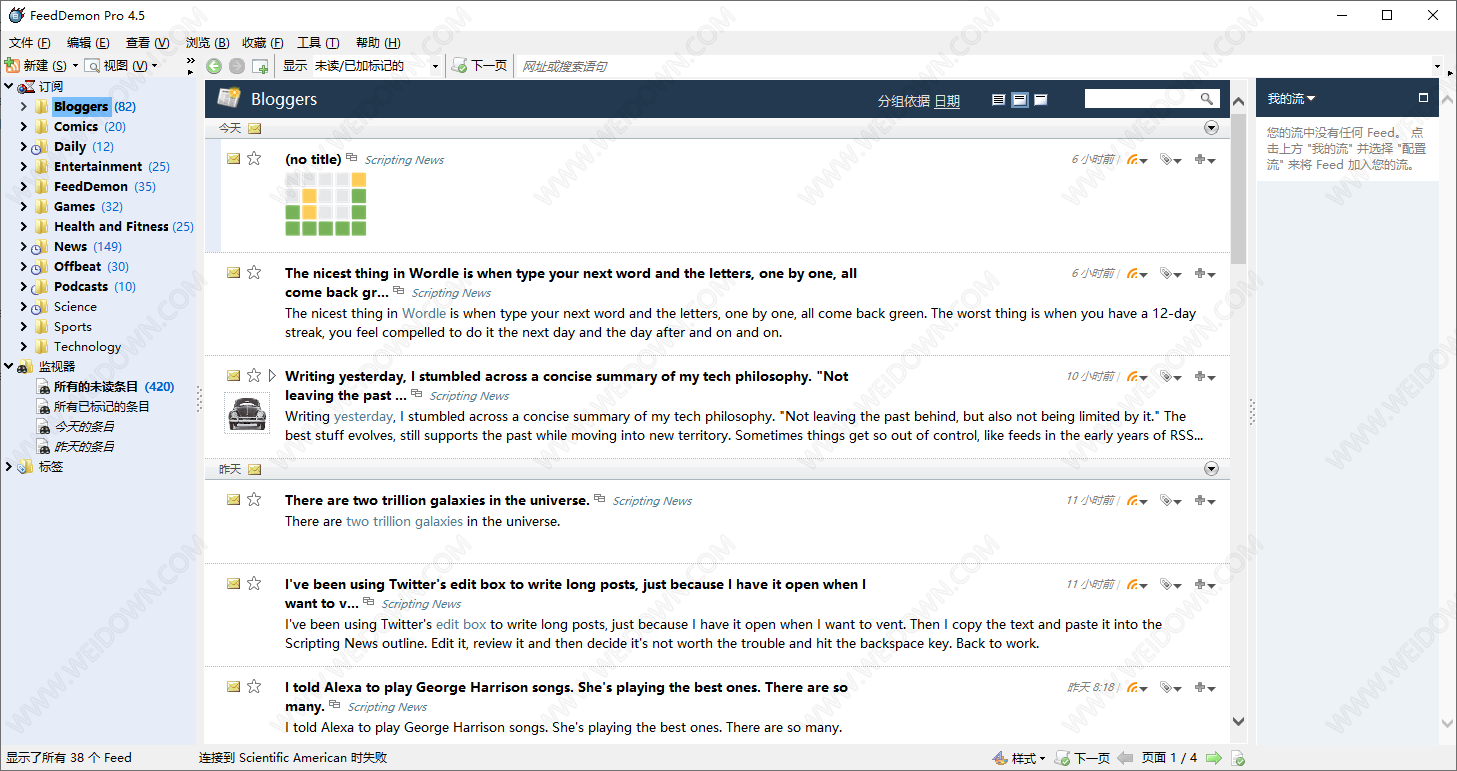Click the URL or search address field
Image resolution: width=1457 pixels, height=771 pixels.
[x=975, y=66]
